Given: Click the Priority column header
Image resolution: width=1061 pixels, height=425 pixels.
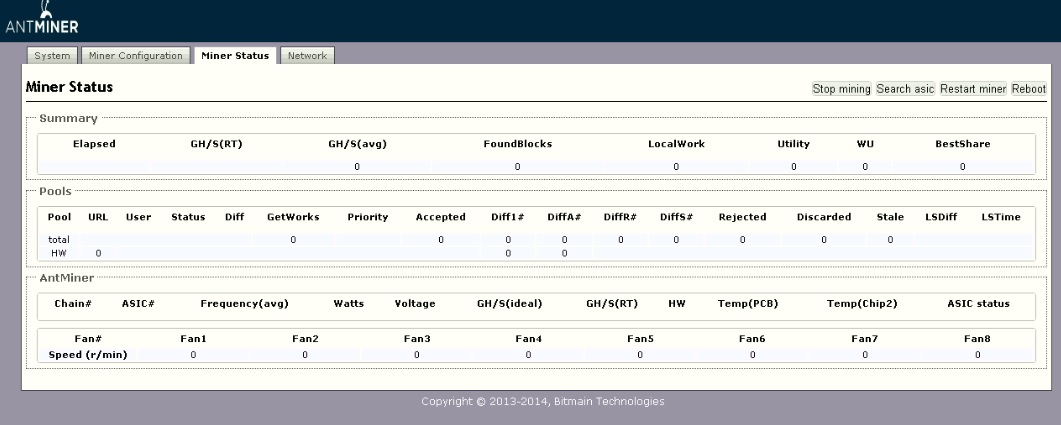Looking at the screenshot, I should pyautogui.click(x=367, y=217).
